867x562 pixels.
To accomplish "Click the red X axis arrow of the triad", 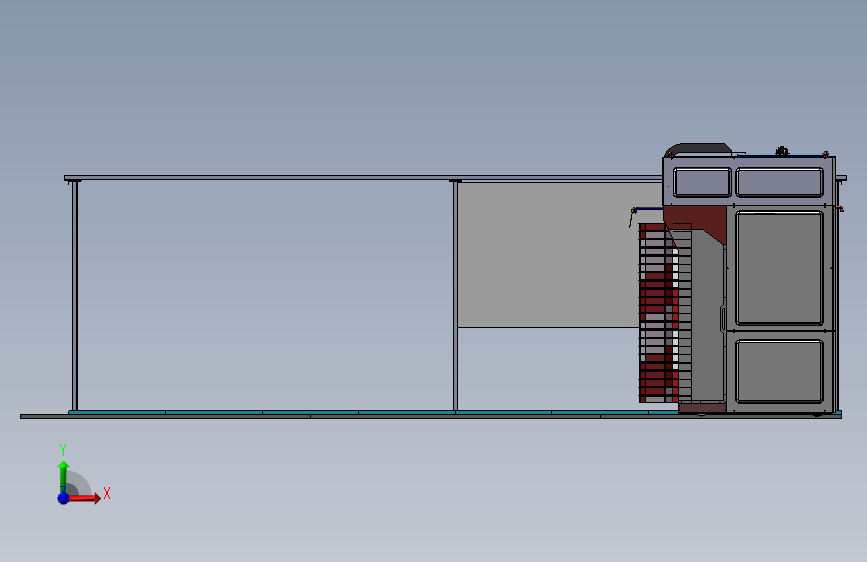I will [x=84, y=498].
